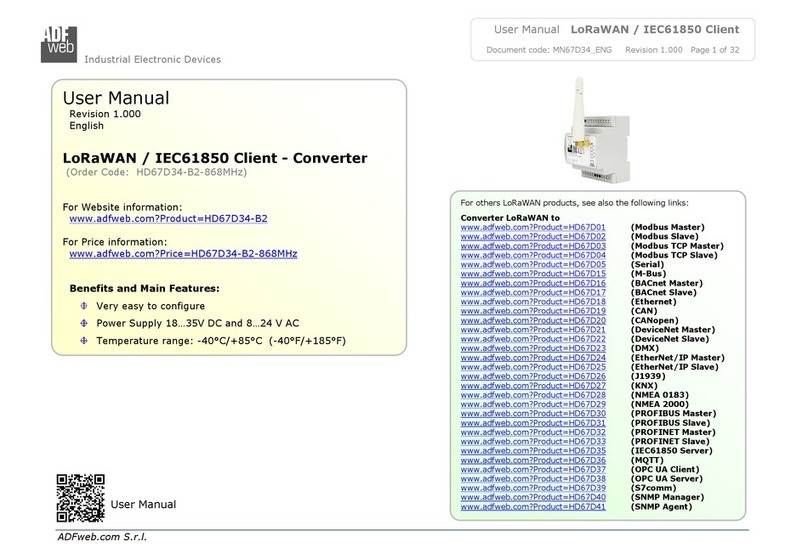
Task: Open the HD67D41 SNMP Agent link
Action: (x=533, y=507)
